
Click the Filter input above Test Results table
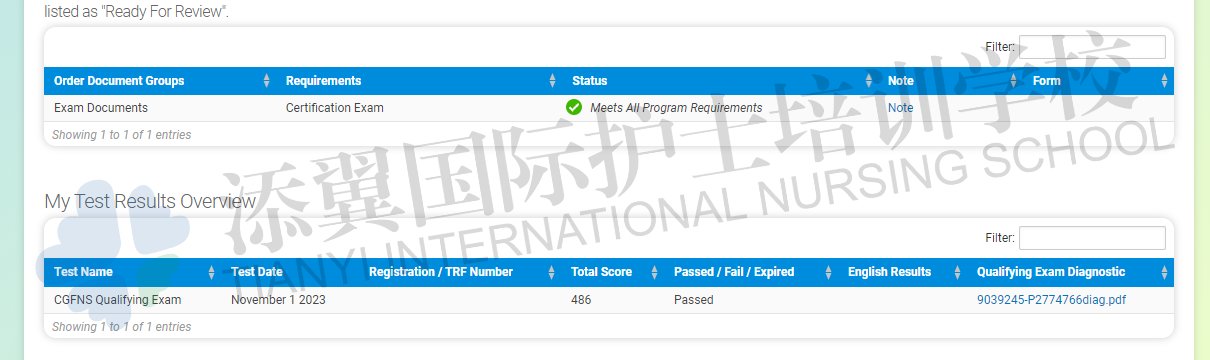tap(1092, 238)
